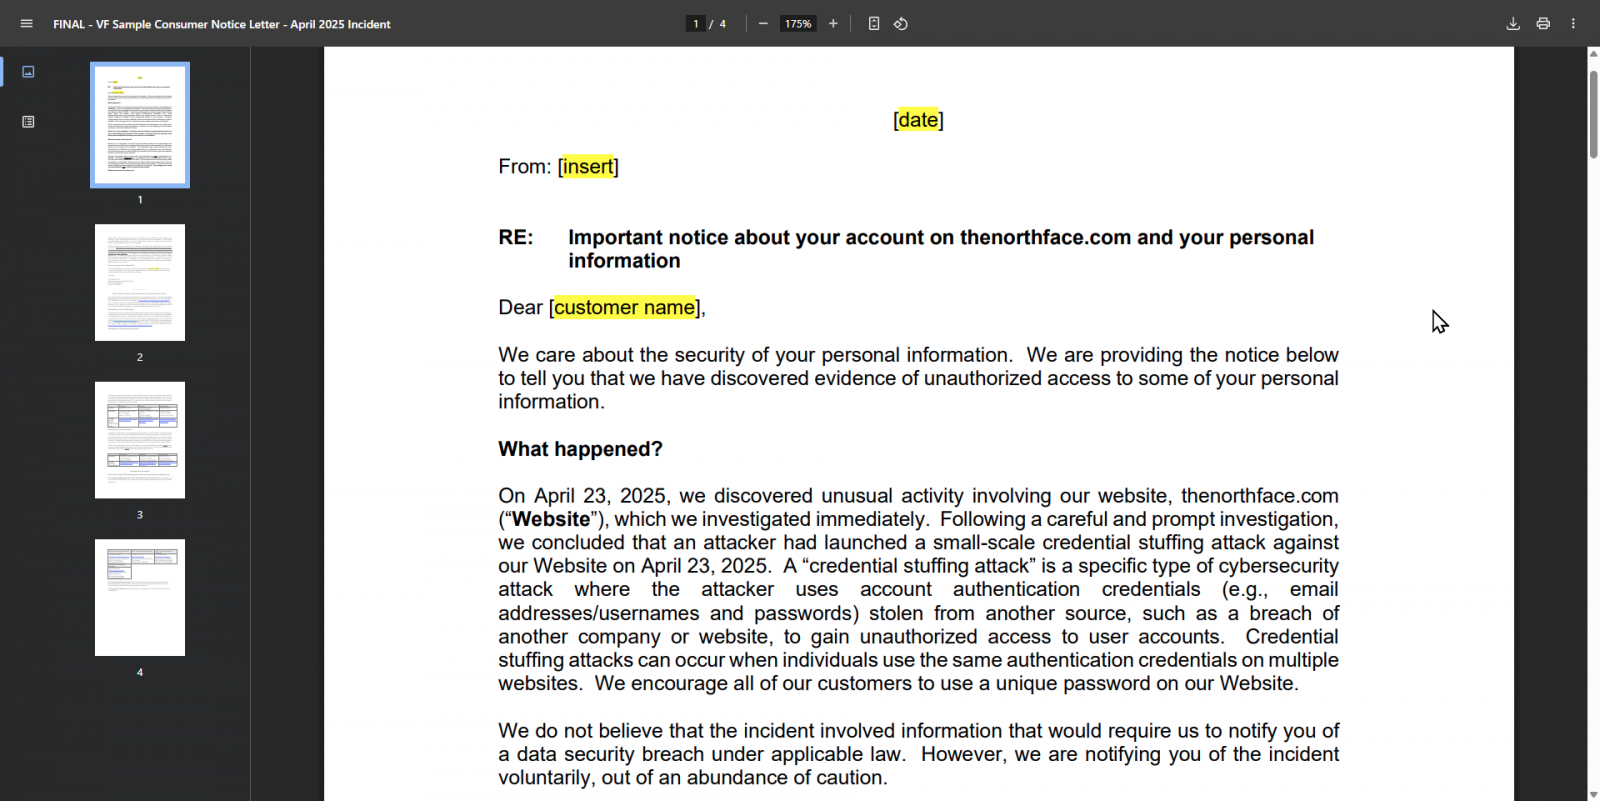
Task: Select the page number input field
Action: coord(696,24)
